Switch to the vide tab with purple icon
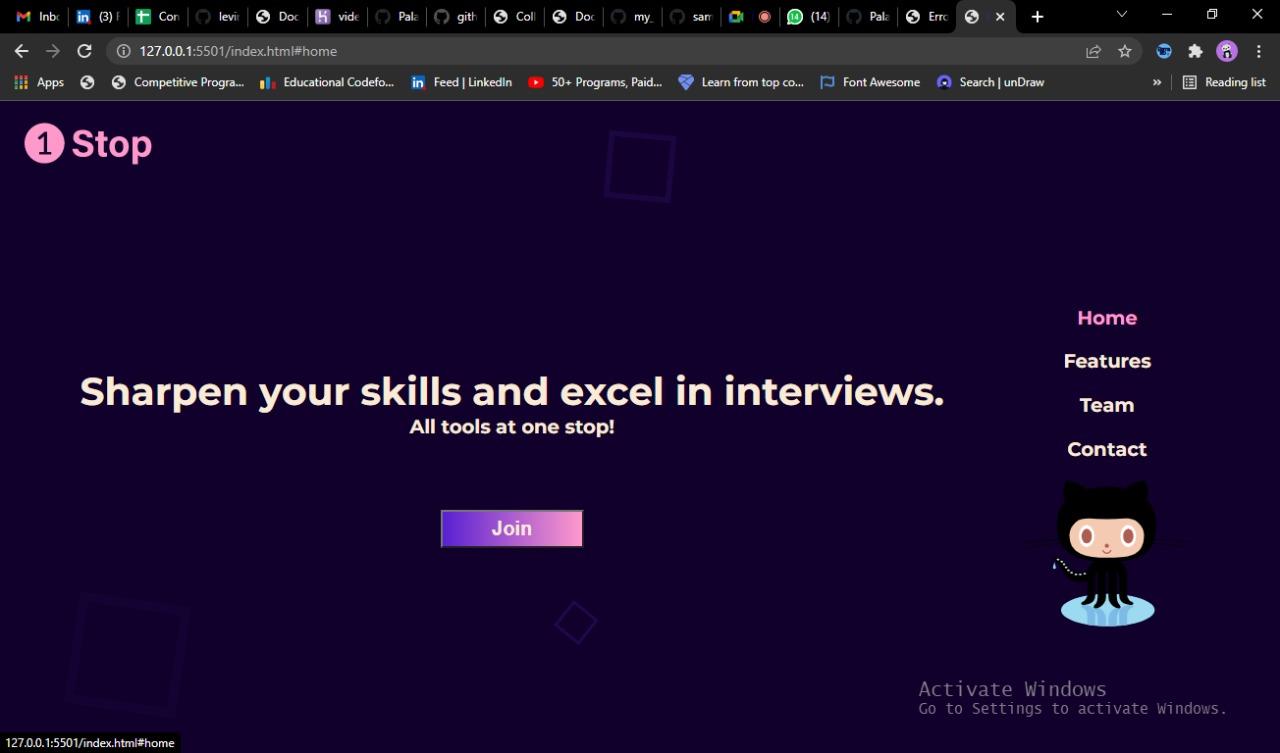1280x753 pixels. coord(336,17)
